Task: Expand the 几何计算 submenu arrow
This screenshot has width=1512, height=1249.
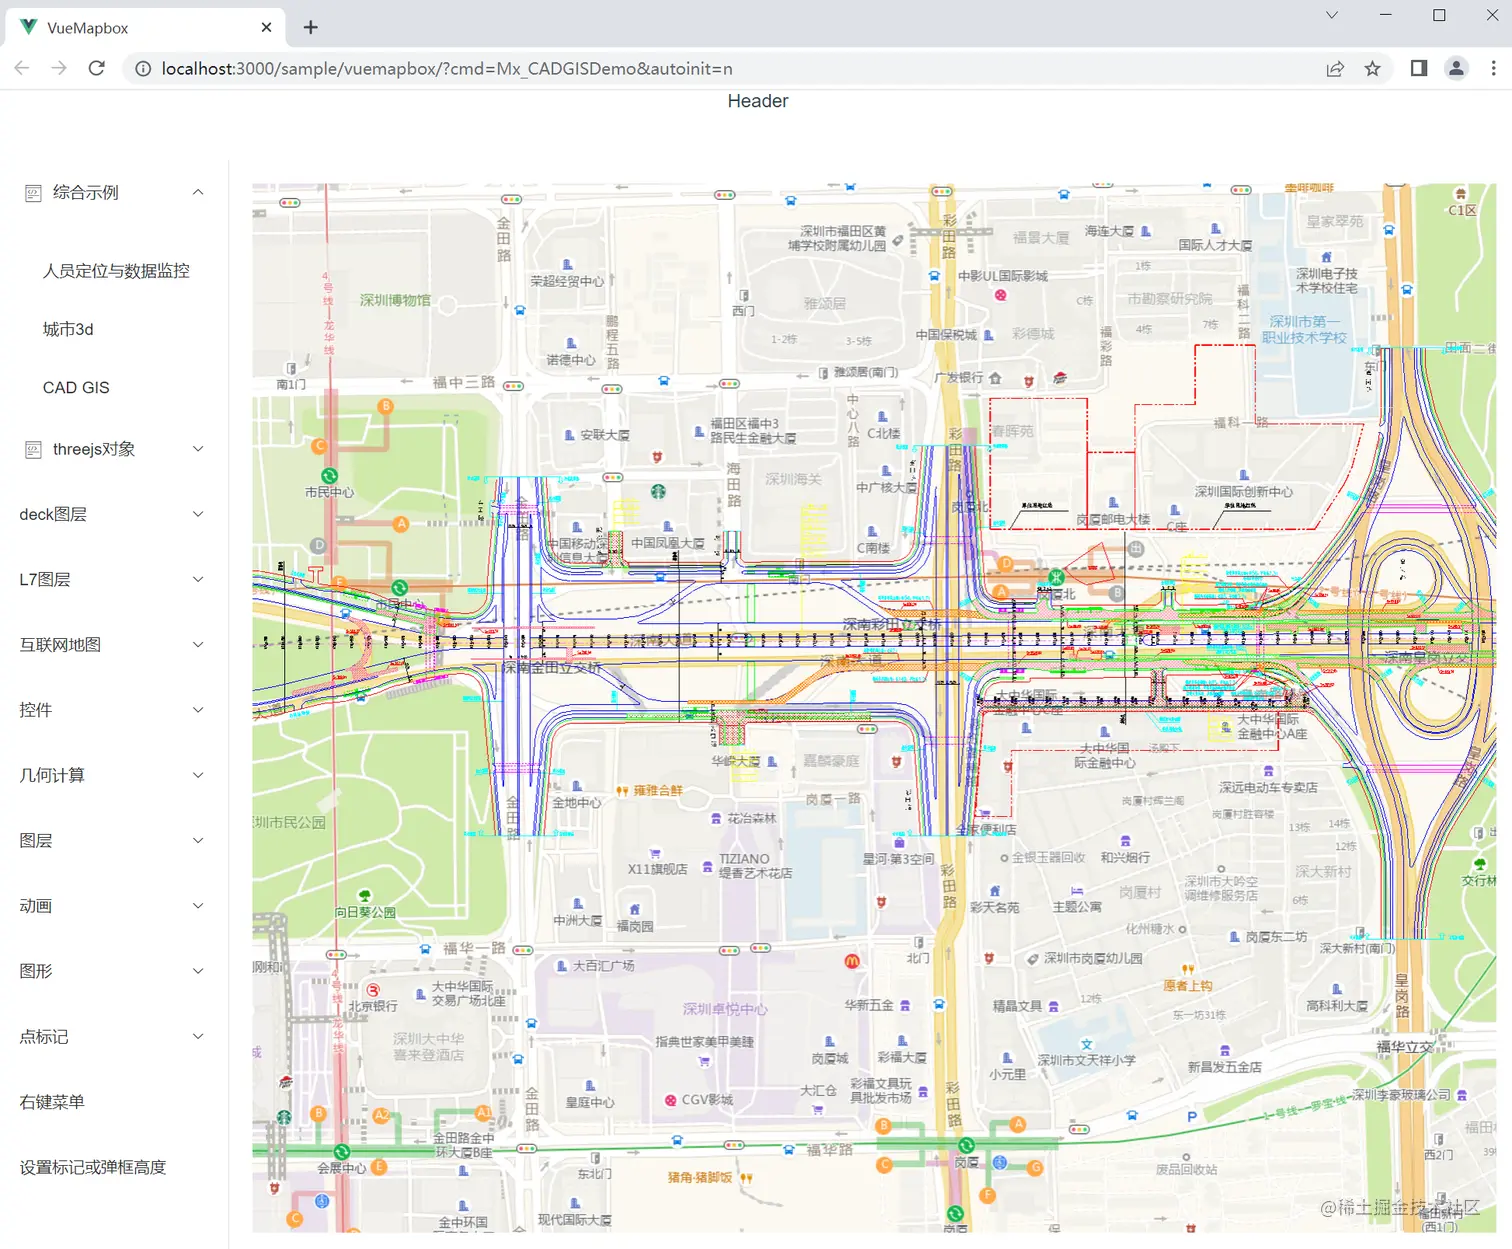Action: click(x=198, y=775)
